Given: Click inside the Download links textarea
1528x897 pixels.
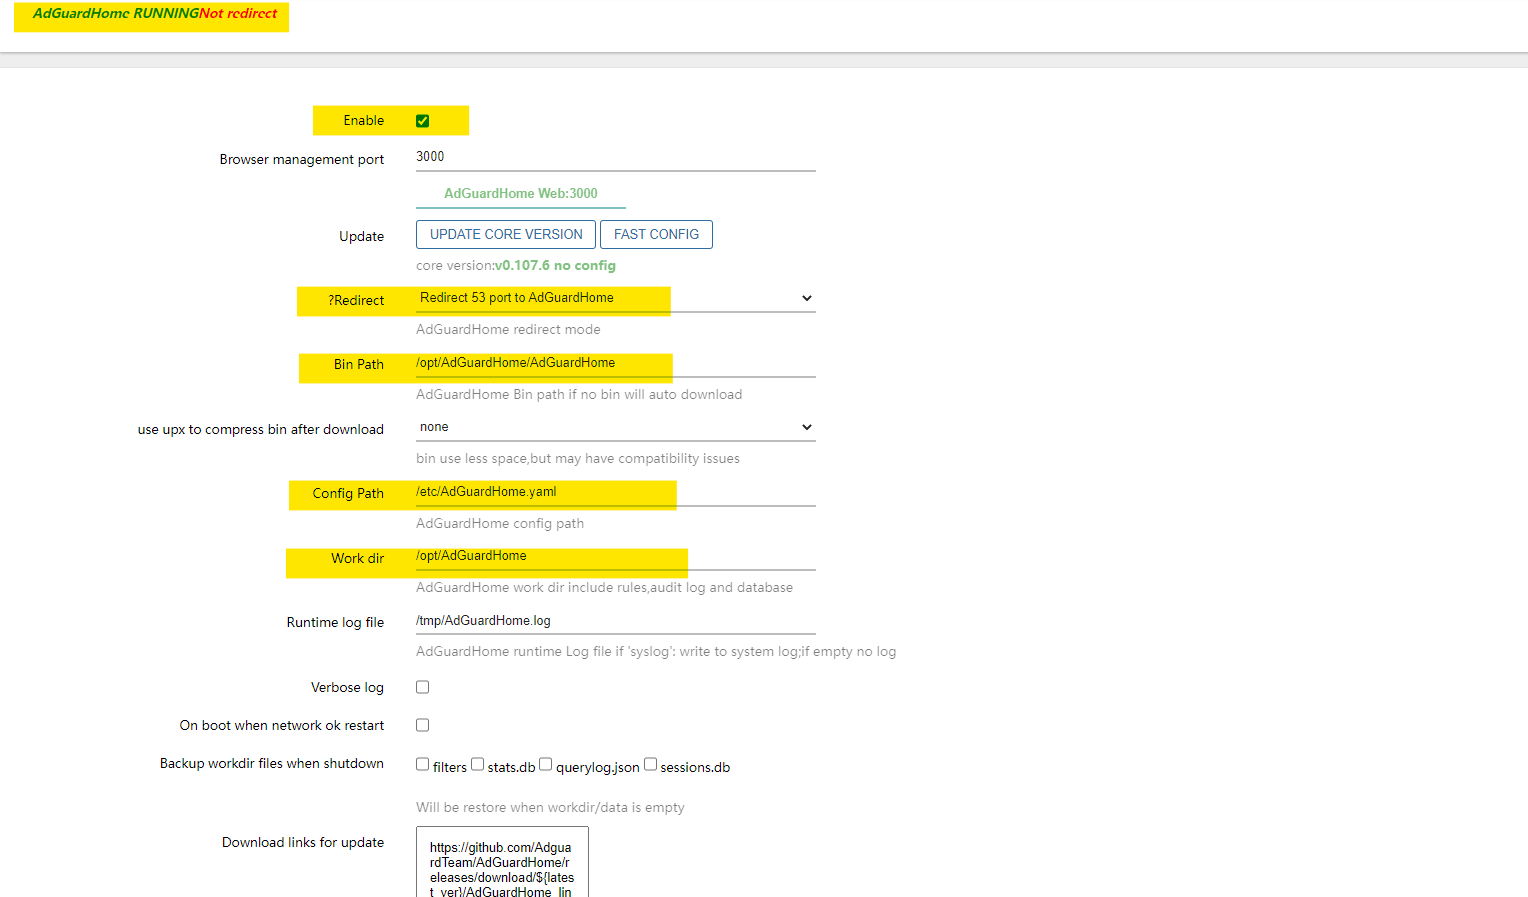Looking at the screenshot, I should 502,862.
